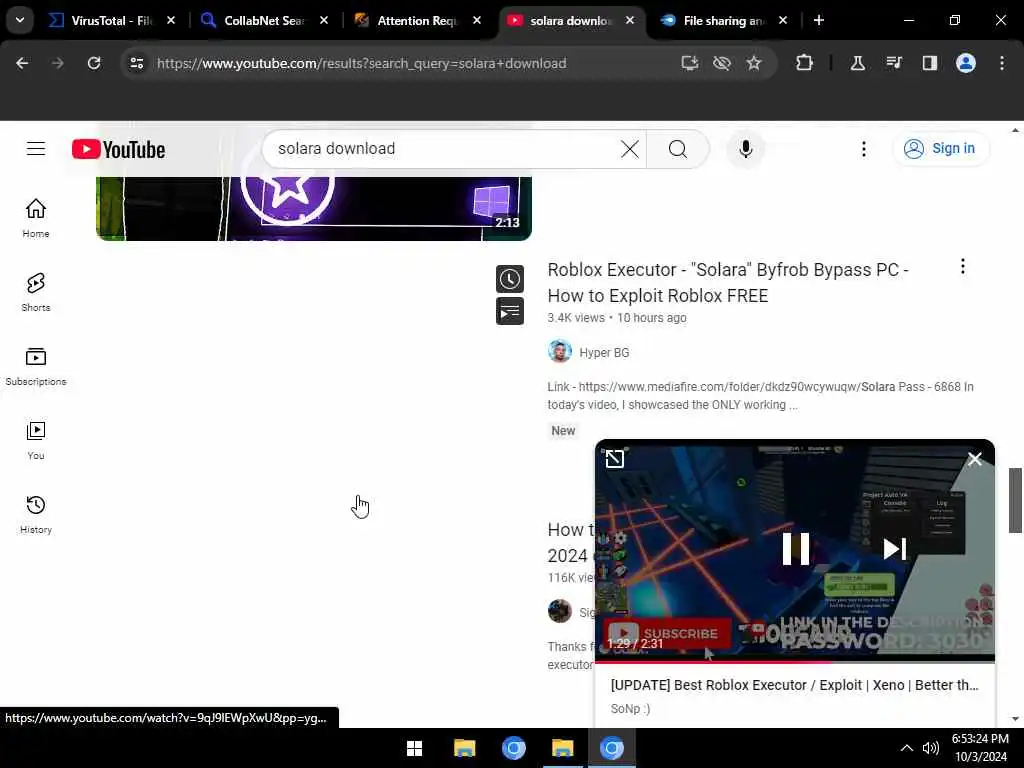Image resolution: width=1024 pixels, height=768 pixels.
Task: Search with your voice microphone
Action: click(745, 149)
